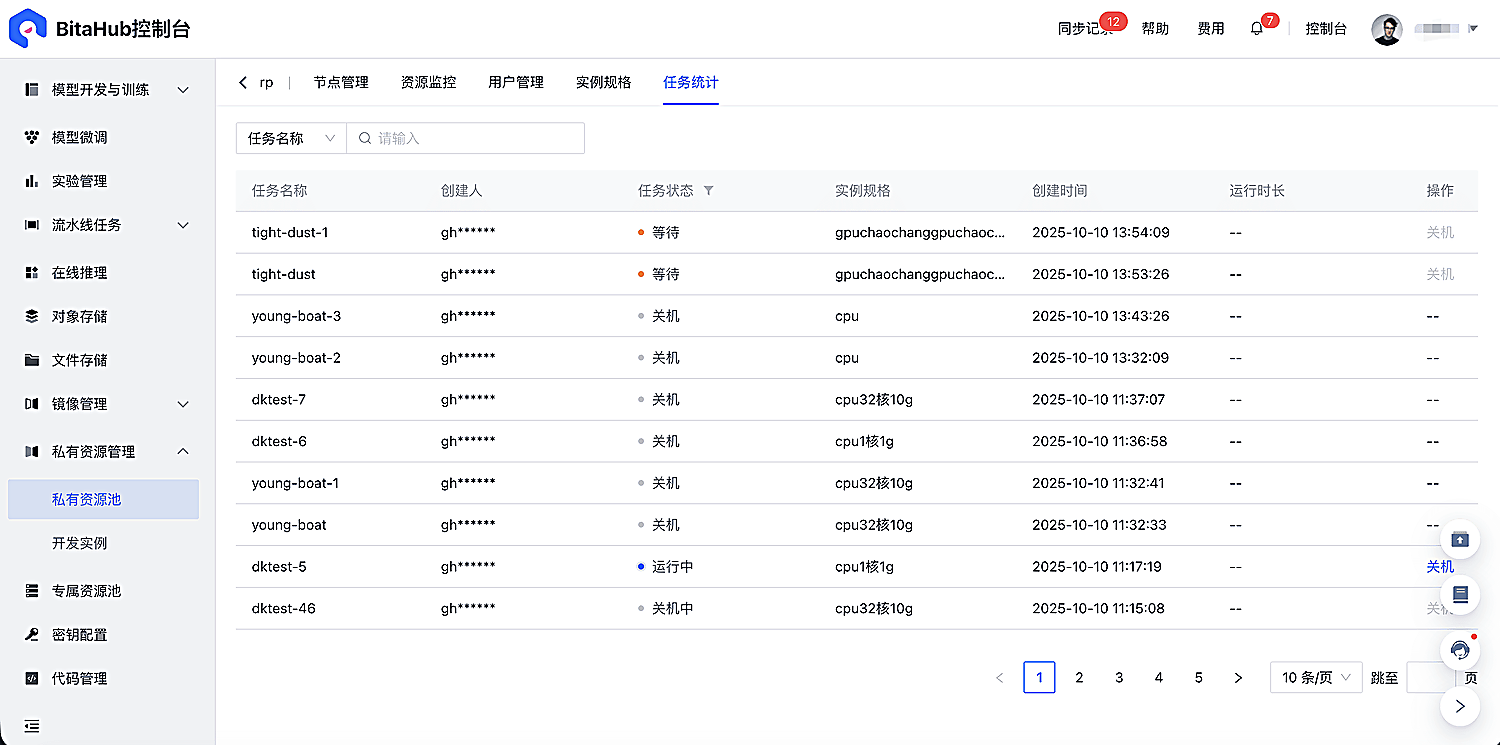Click 关机 for the dktest-5 task

coord(1440,566)
